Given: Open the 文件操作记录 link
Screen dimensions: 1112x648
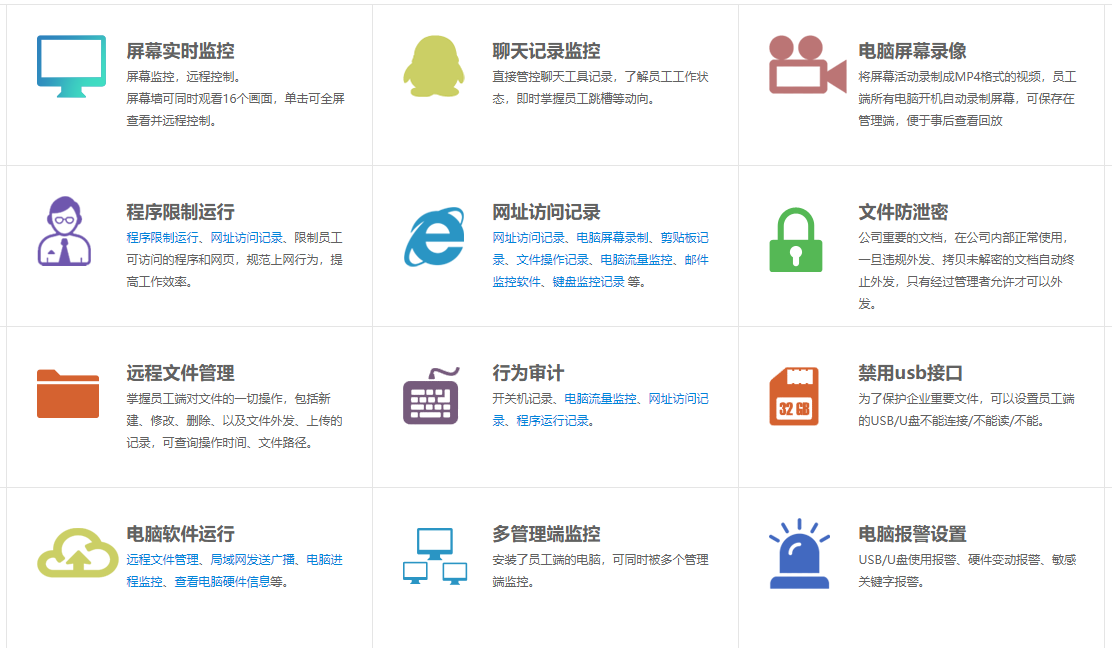Looking at the screenshot, I should tap(552, 260).
